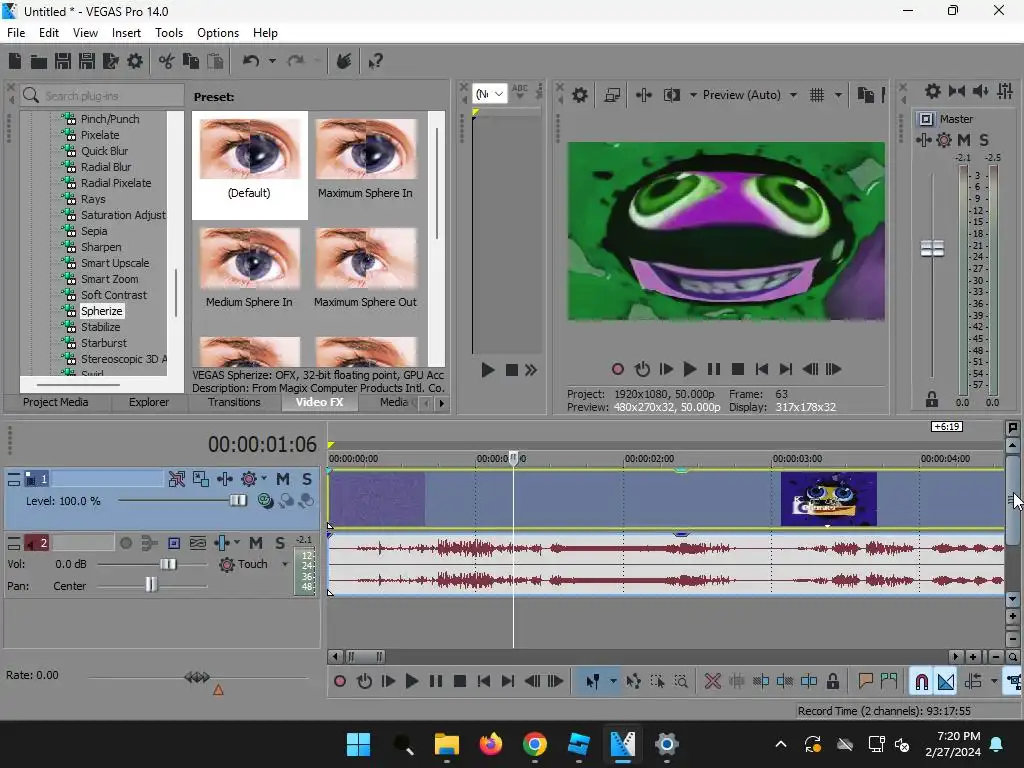Open project properties gear in main toolbar
The width and height of the screenshot is (1024, 768).
point(135,61)
